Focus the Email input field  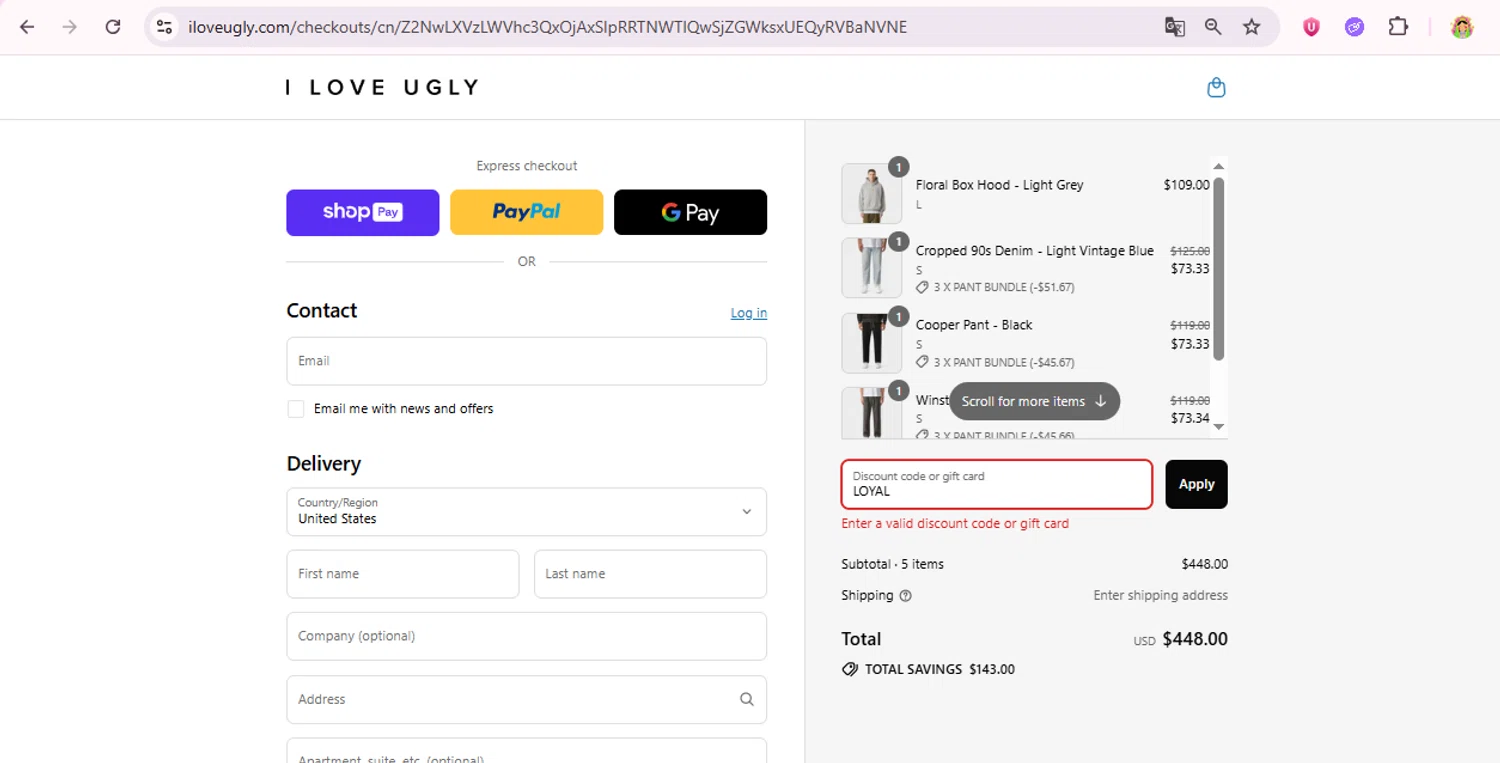(x=526, y=361)
